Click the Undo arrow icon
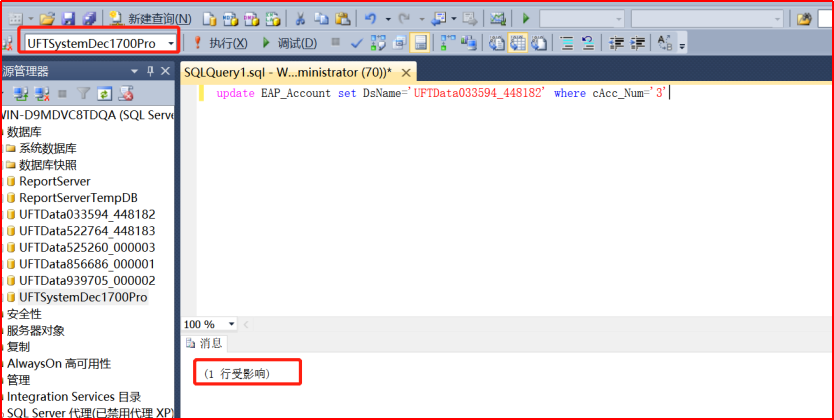The width and height of the screenshot is (834, 420). tap(371, 18)
